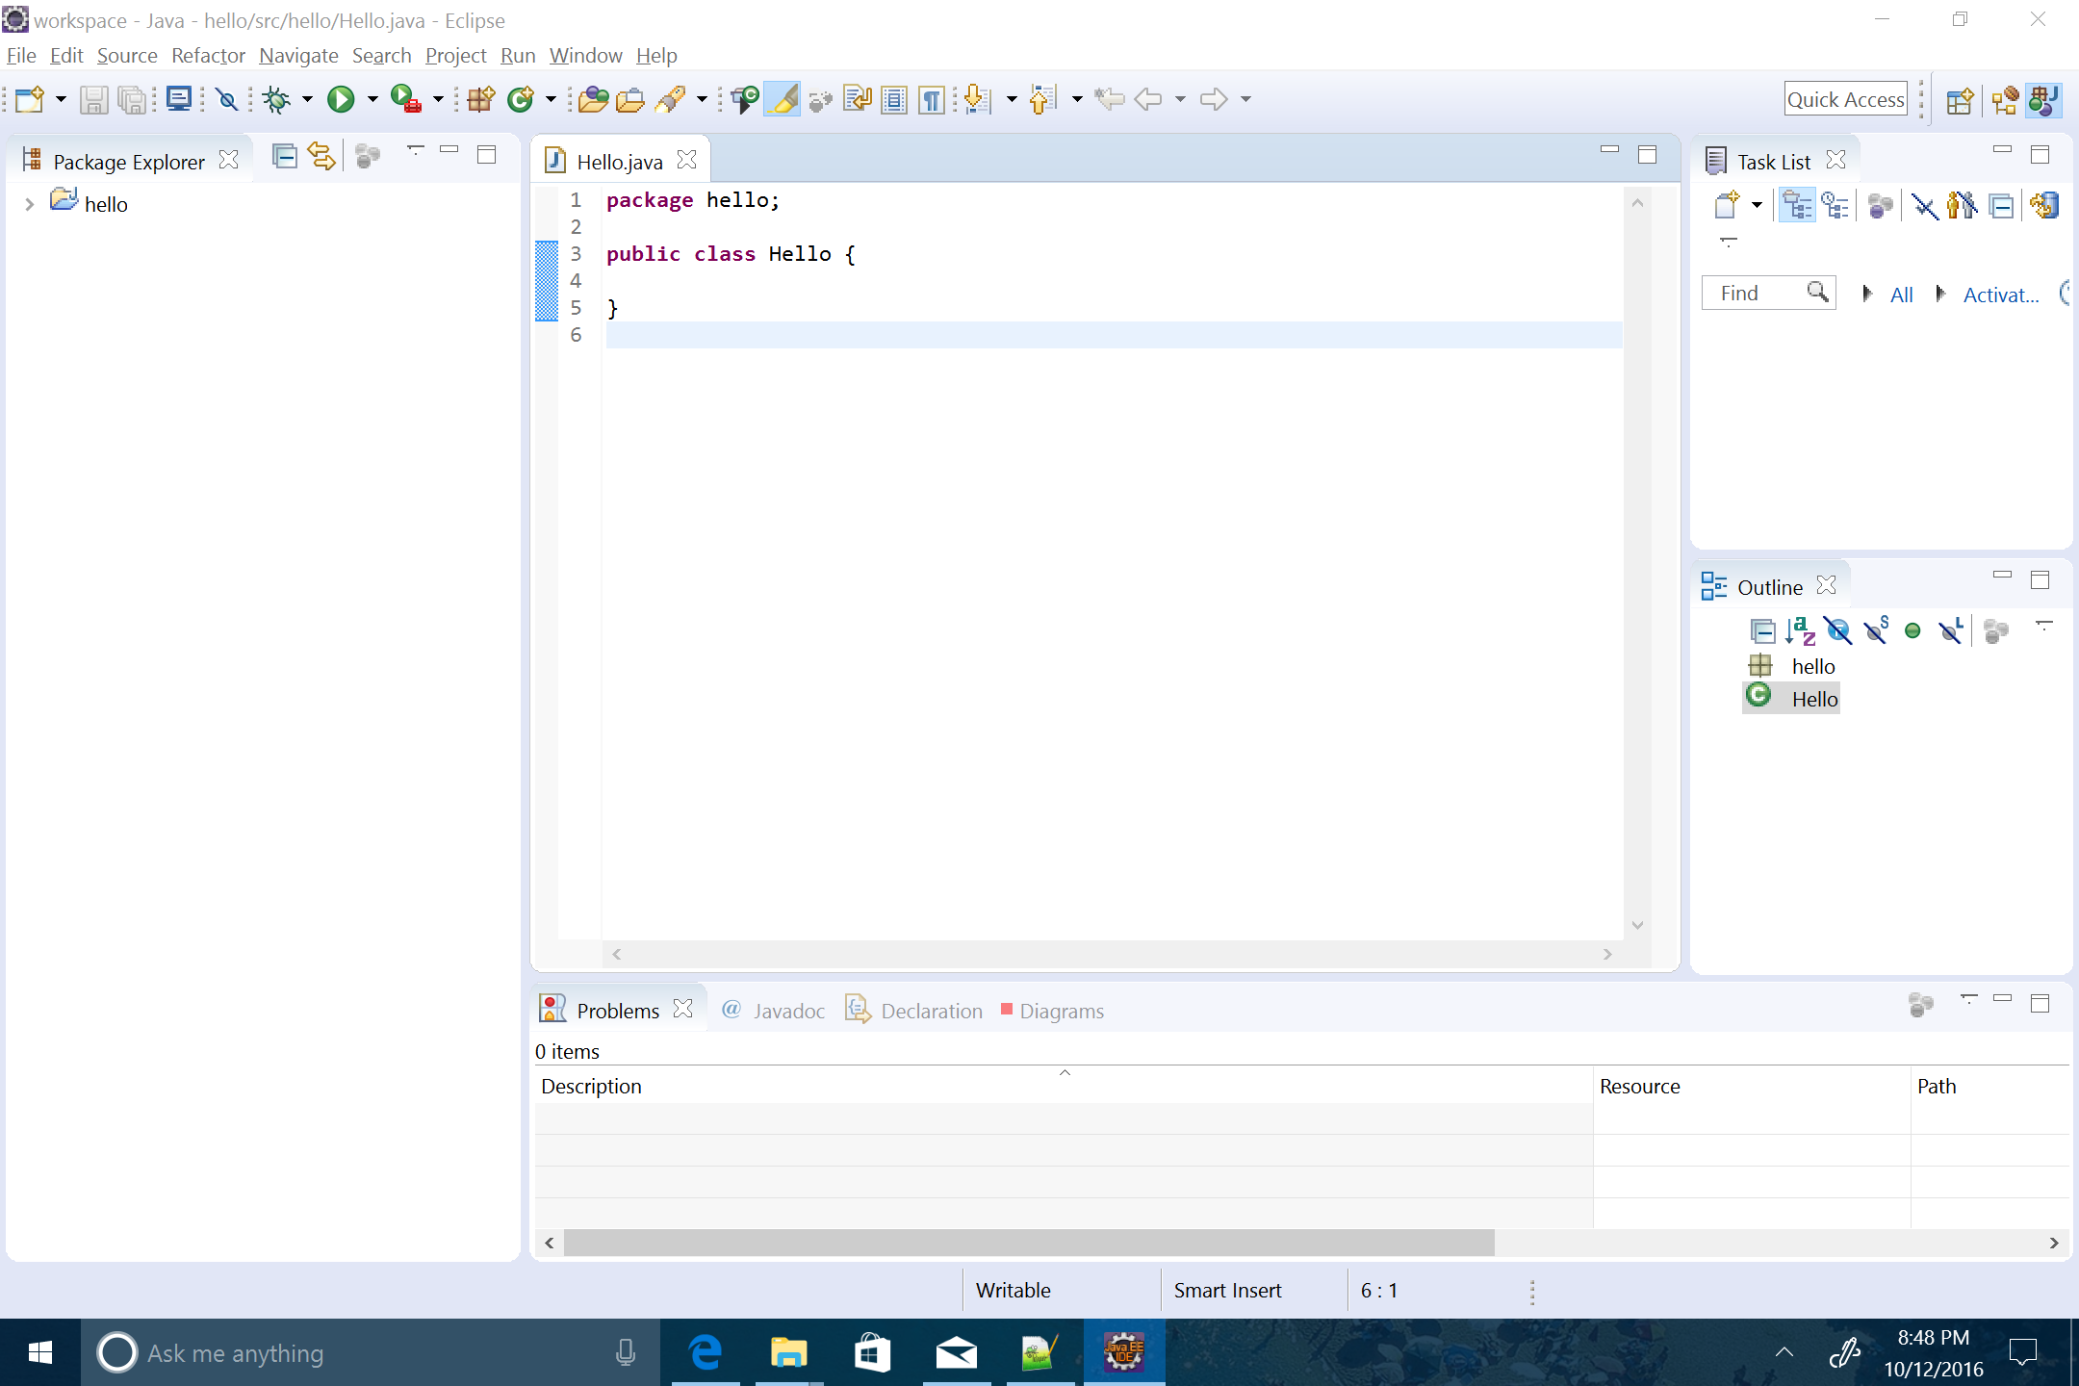This screenshot has width=2079, height=1386.
Task: Open the Run button dropdown arrow
Action: pos(372,99)
